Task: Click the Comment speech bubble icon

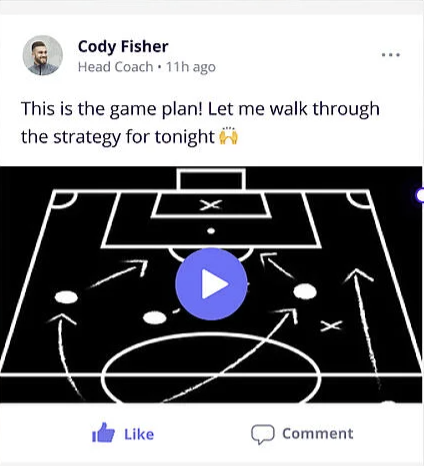Action: coord(263,434)
